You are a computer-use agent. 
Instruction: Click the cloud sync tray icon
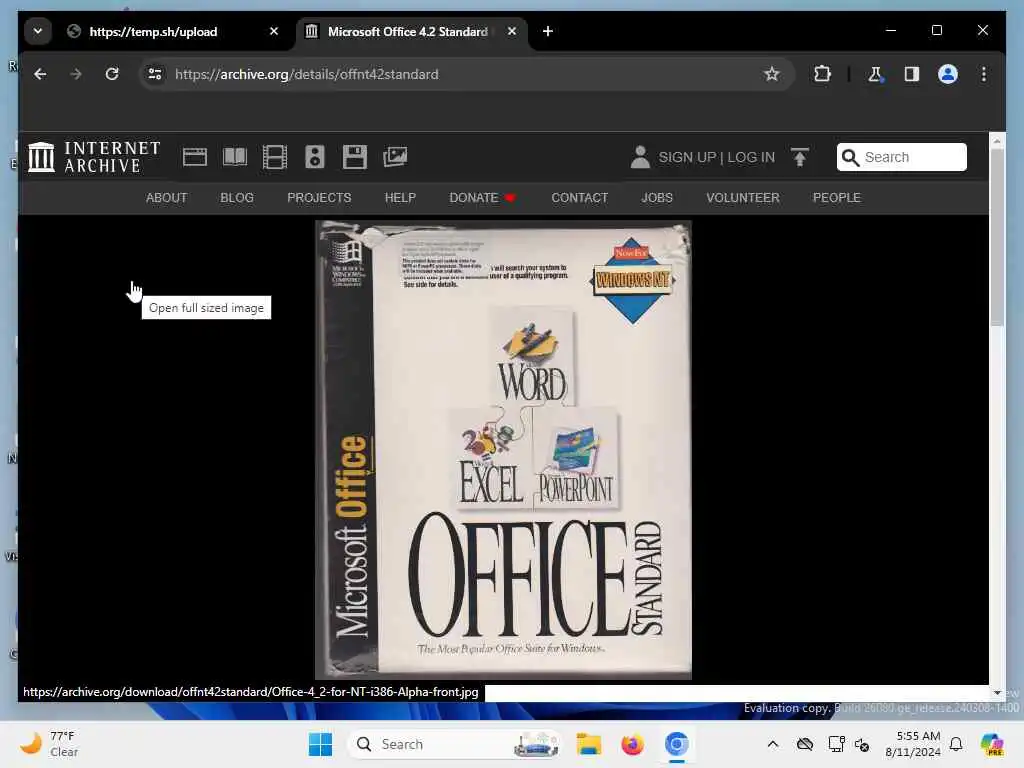coord(805,744)
